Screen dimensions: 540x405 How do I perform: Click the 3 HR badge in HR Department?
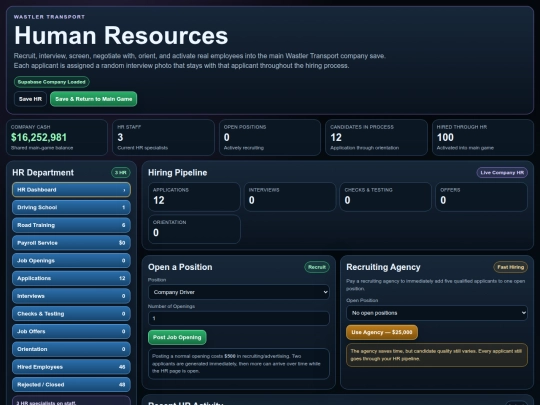[x=121, y=173]
